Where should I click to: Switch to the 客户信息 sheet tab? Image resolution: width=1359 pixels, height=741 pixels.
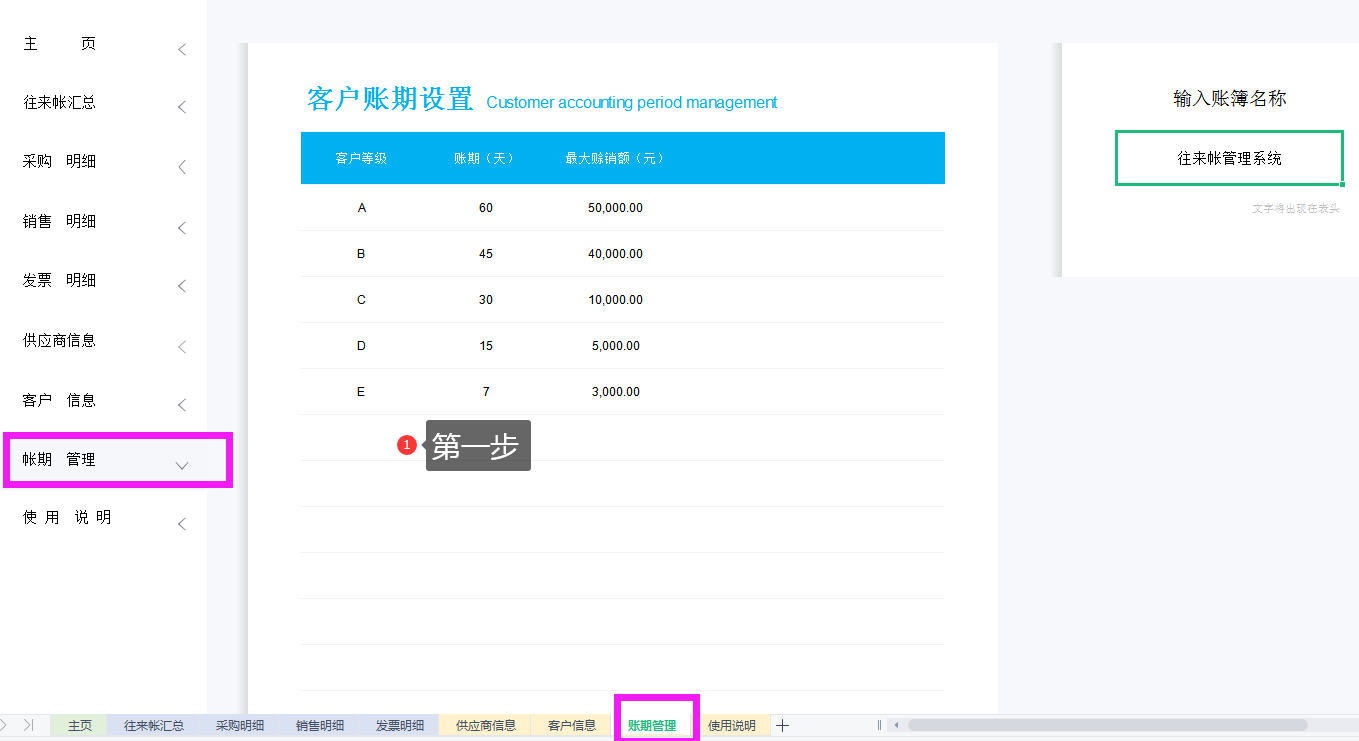[x=570, y=725]
